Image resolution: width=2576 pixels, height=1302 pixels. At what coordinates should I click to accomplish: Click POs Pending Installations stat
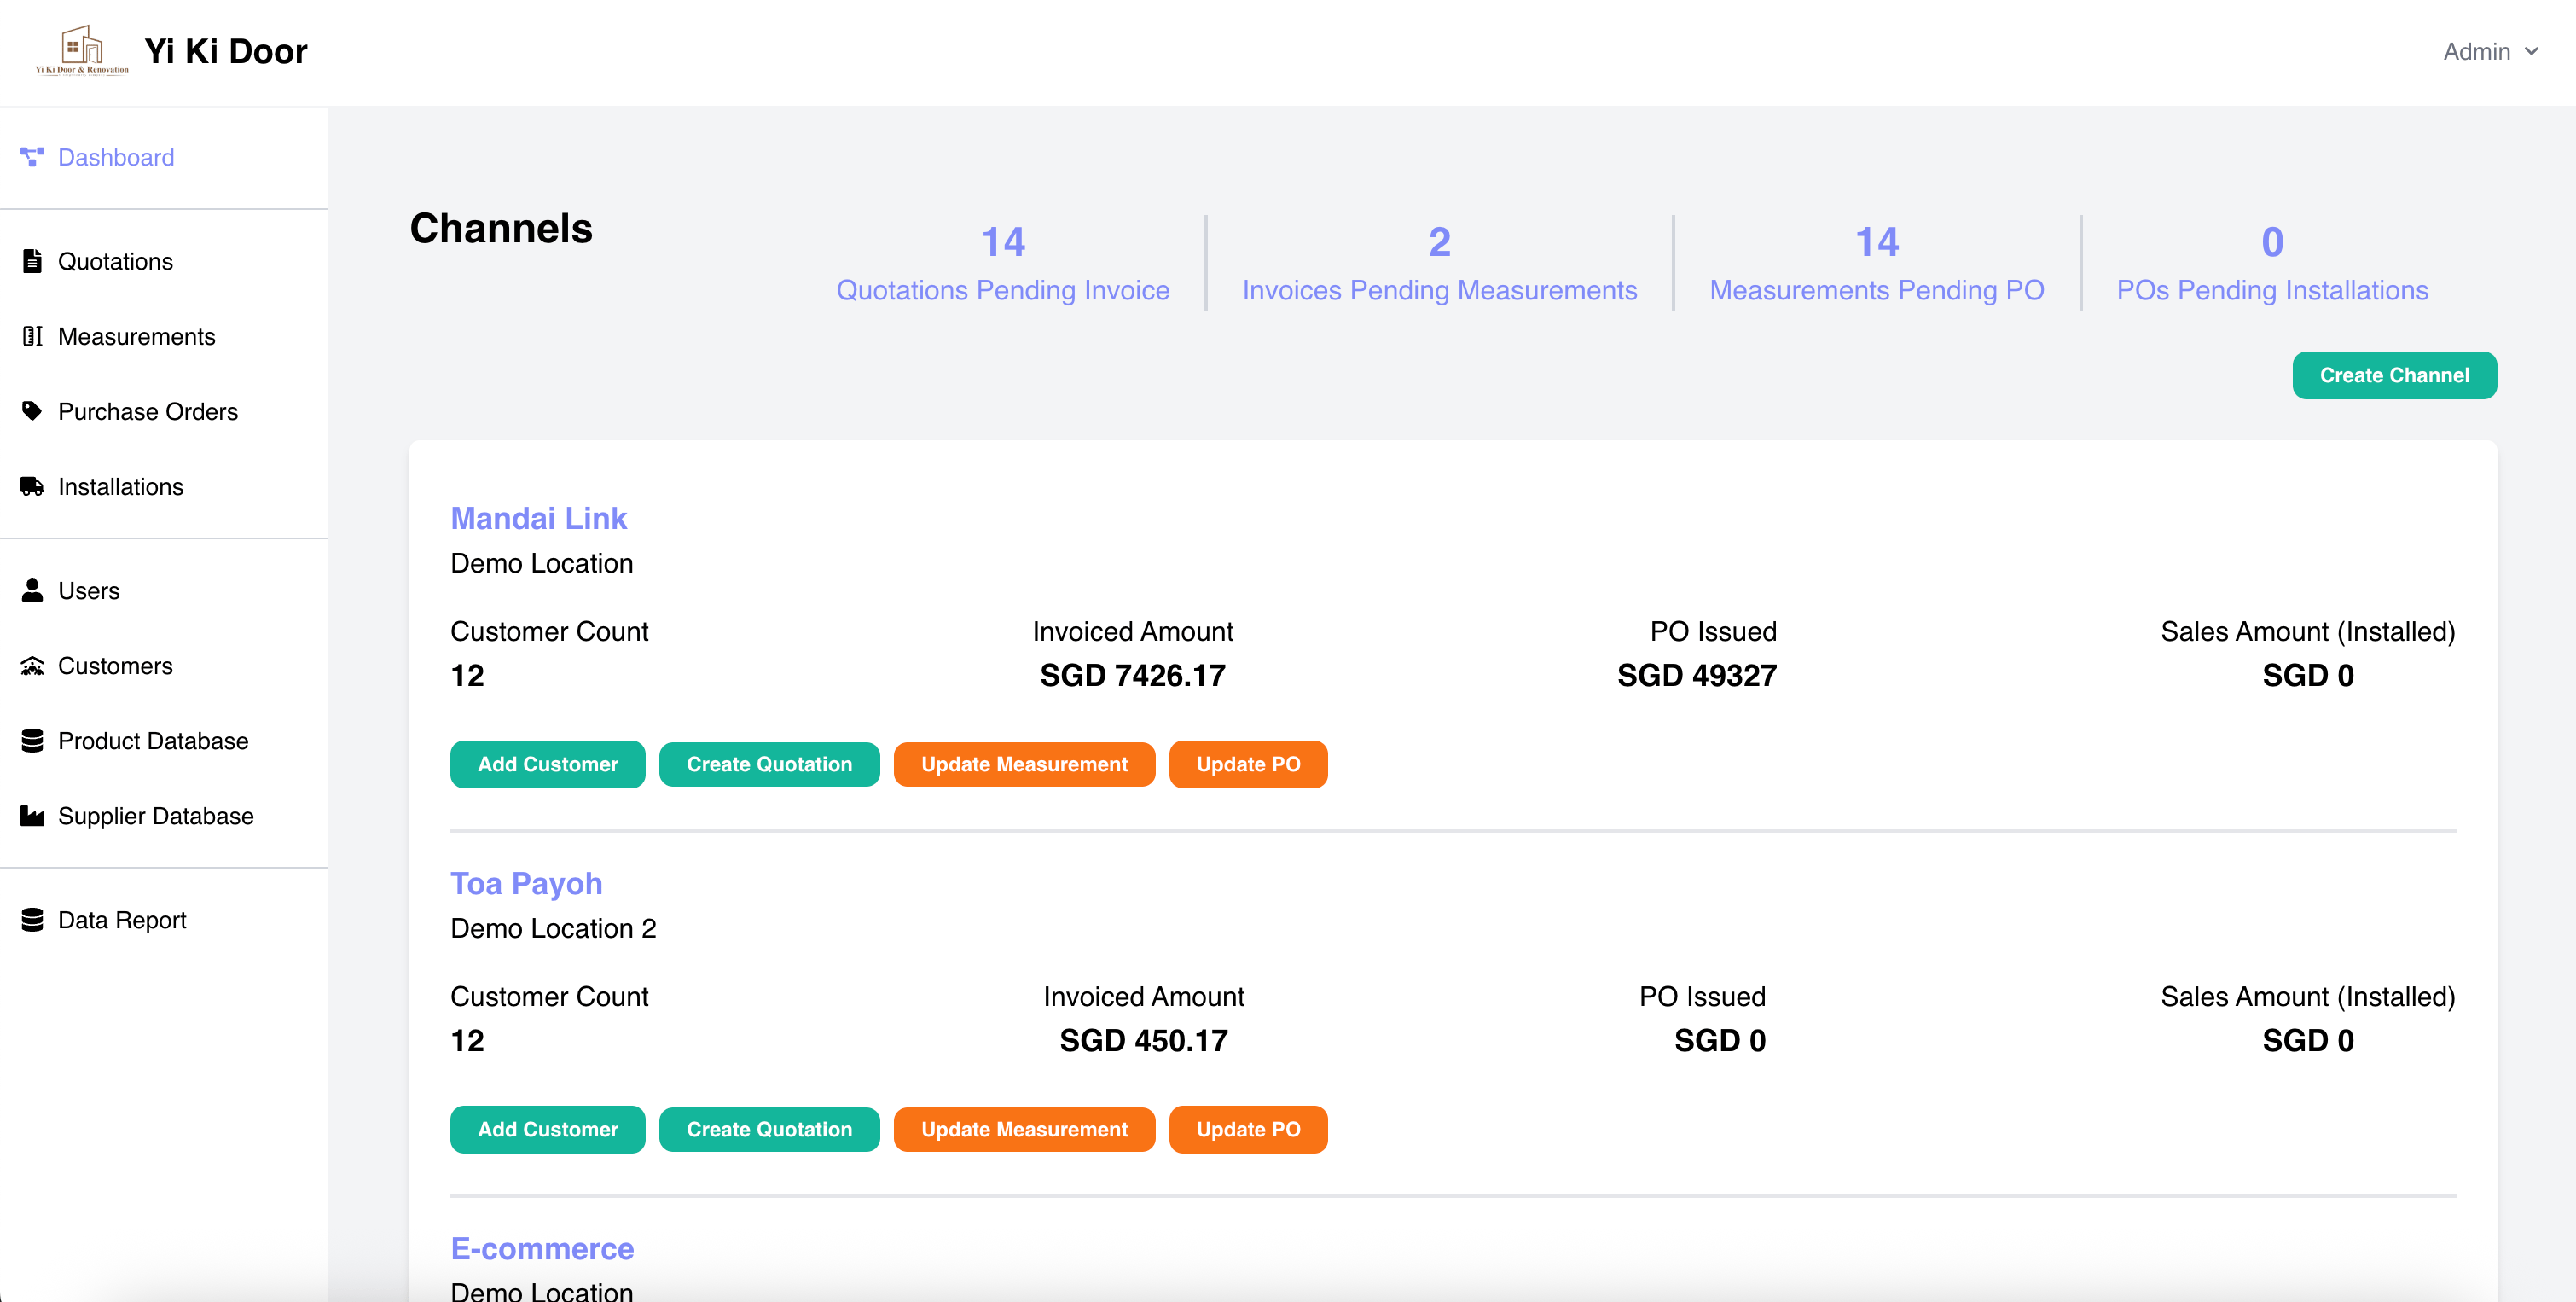[2272, 264]
